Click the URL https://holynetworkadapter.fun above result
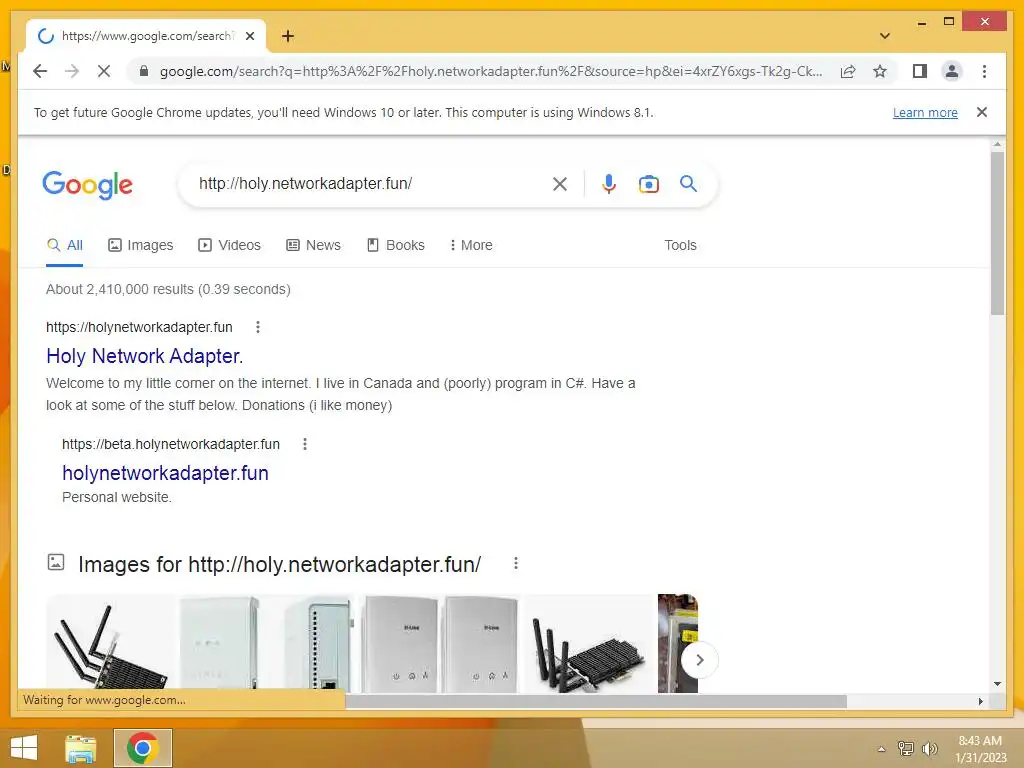The height and width of the screenshot is (768, 1024). 139,327
